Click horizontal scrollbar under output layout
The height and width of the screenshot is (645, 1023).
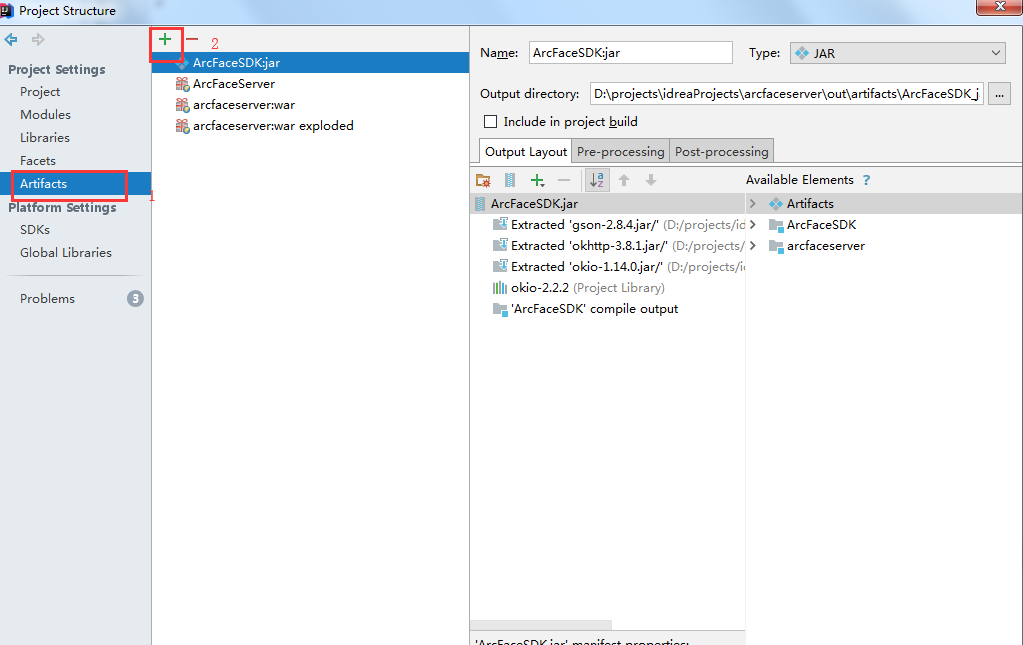click(x=542, y=625)
